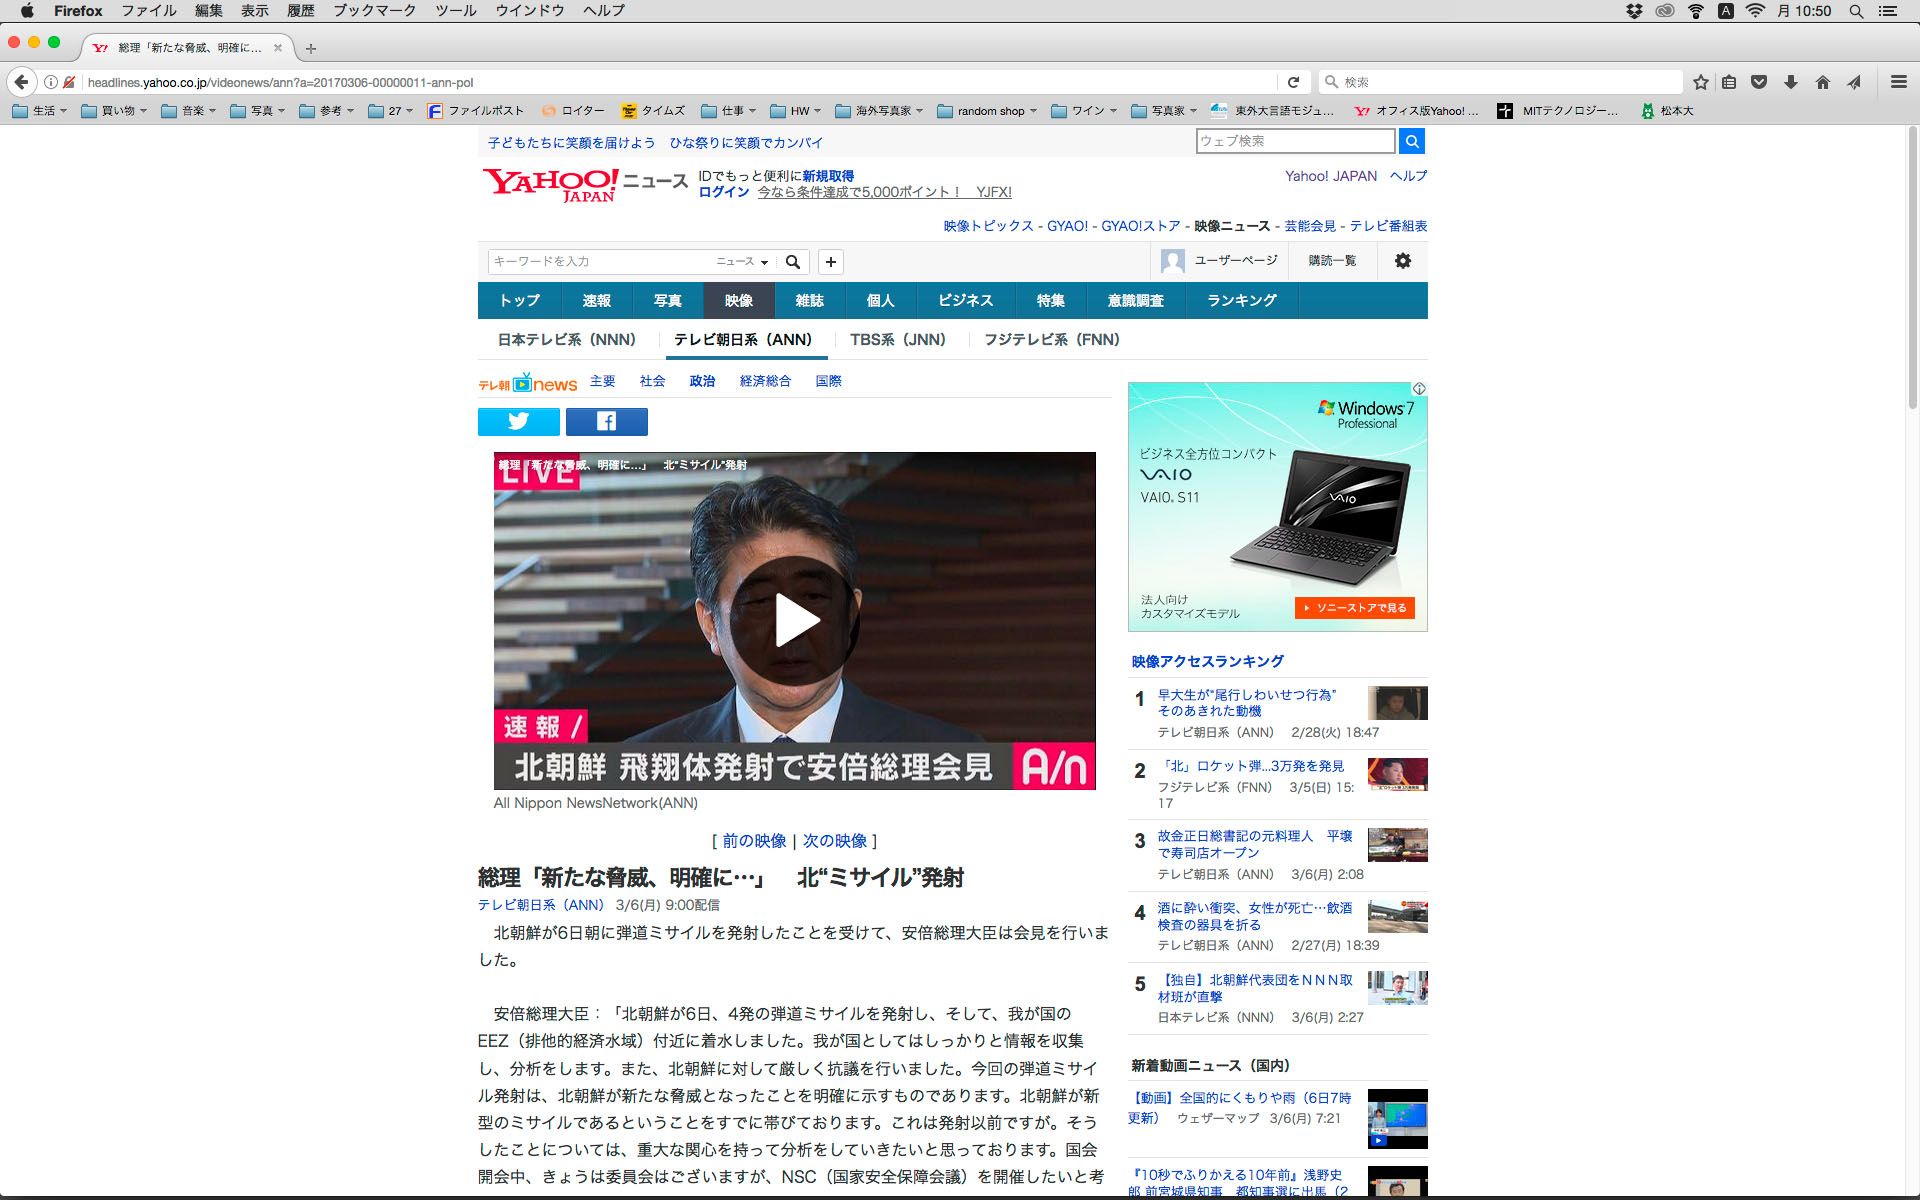
Task: Play the news video
Action: [x=795, y=621]
